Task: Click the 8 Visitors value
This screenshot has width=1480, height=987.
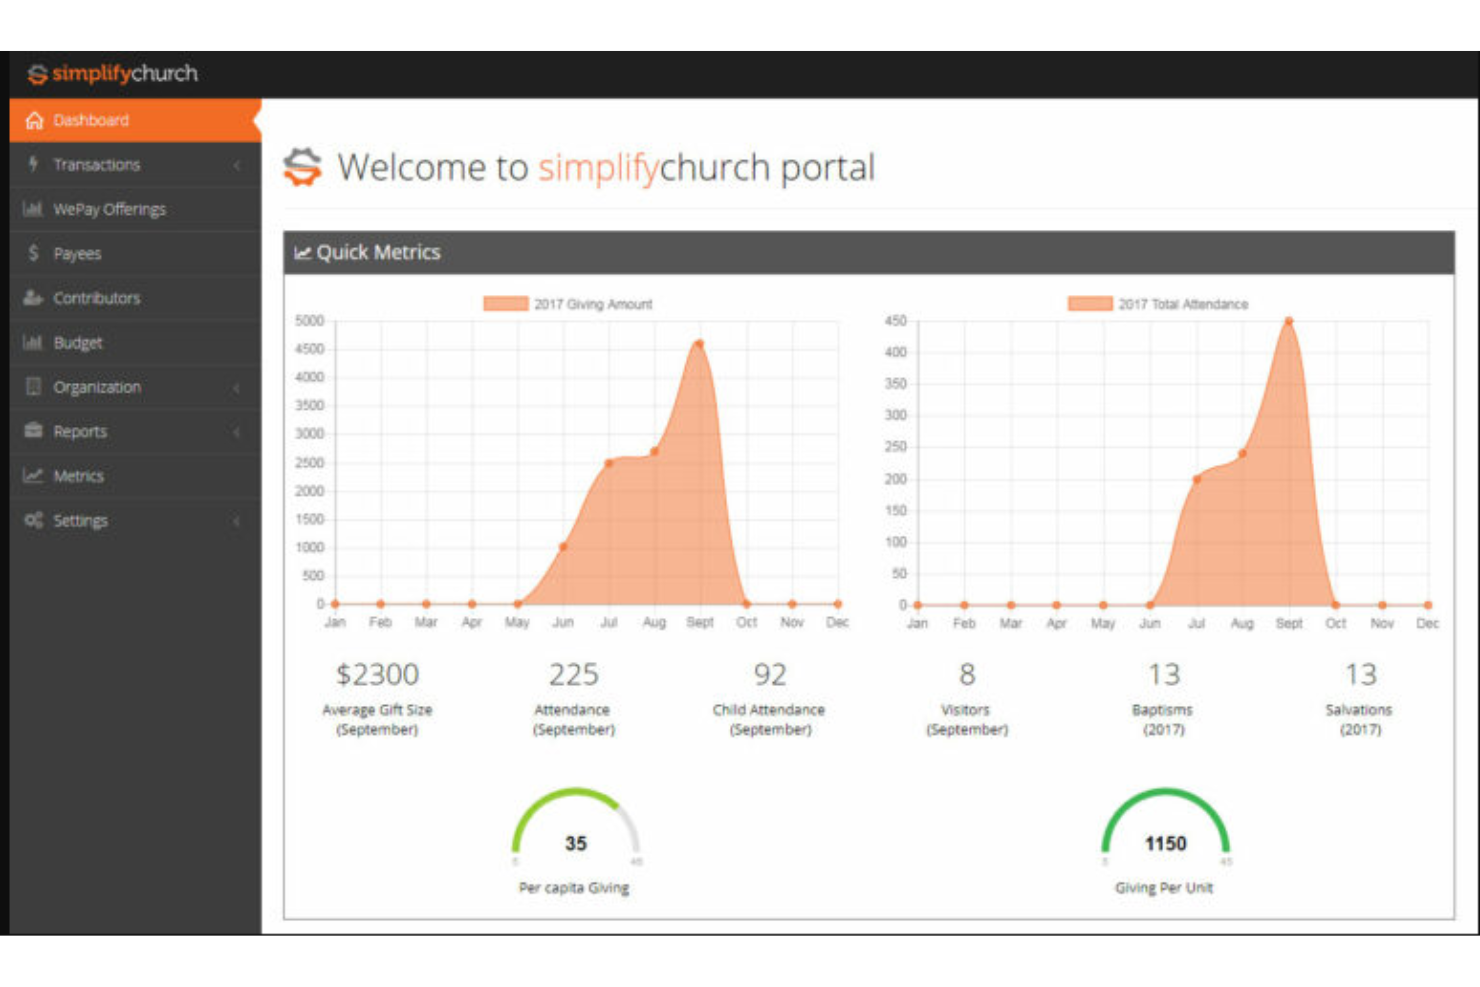Action: (967, 675)
